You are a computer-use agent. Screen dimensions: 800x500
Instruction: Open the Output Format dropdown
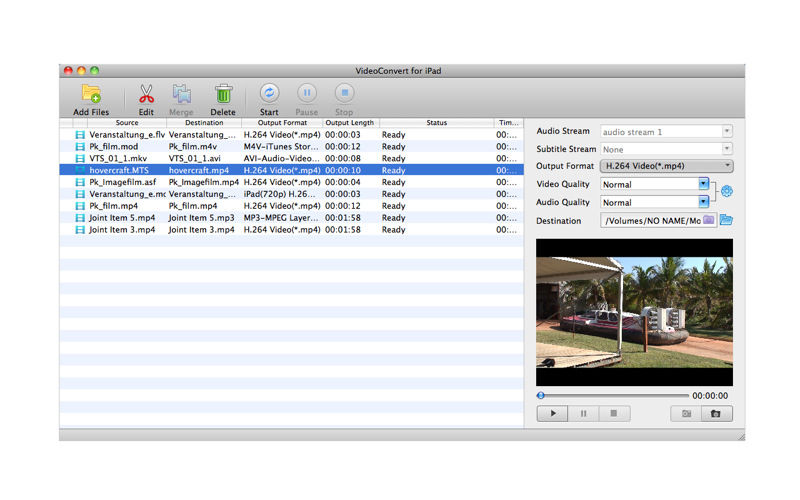(x=666, y=166)
